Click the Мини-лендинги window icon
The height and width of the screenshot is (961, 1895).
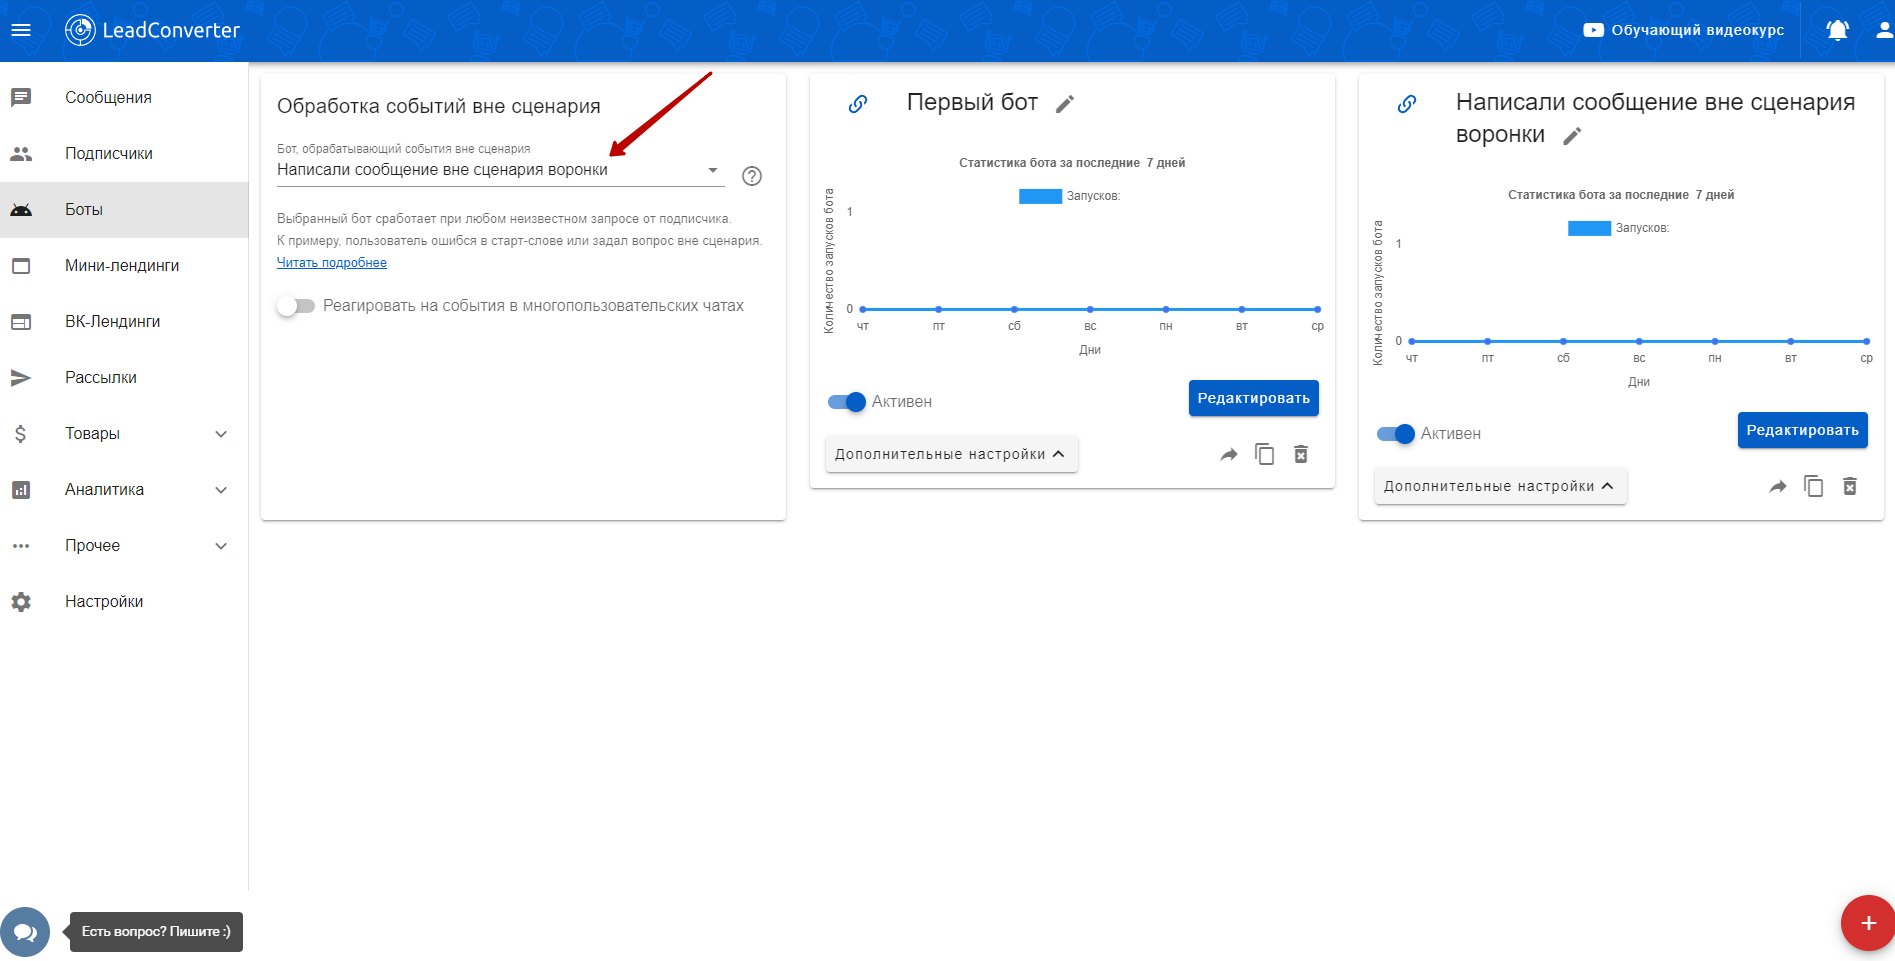pos(21,266)
